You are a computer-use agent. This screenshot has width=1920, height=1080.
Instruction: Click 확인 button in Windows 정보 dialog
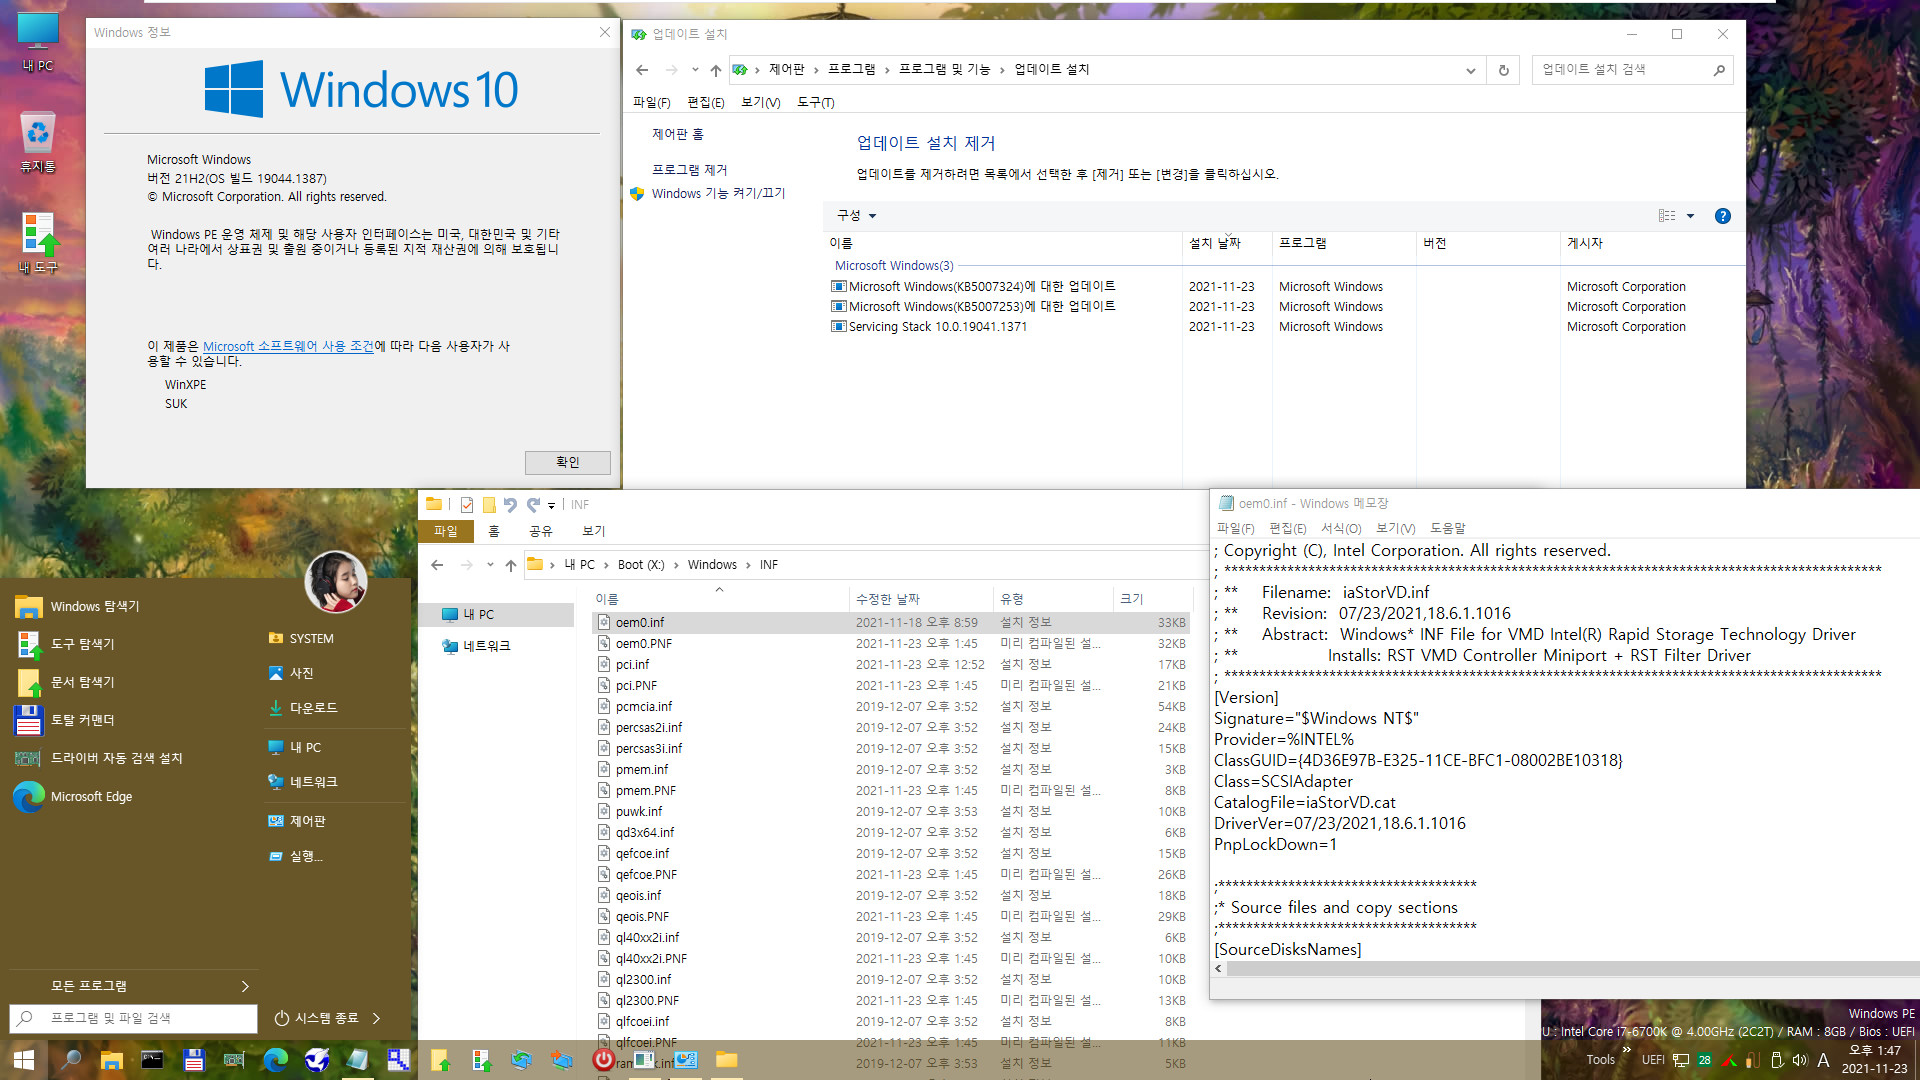(x=568, y=462)
